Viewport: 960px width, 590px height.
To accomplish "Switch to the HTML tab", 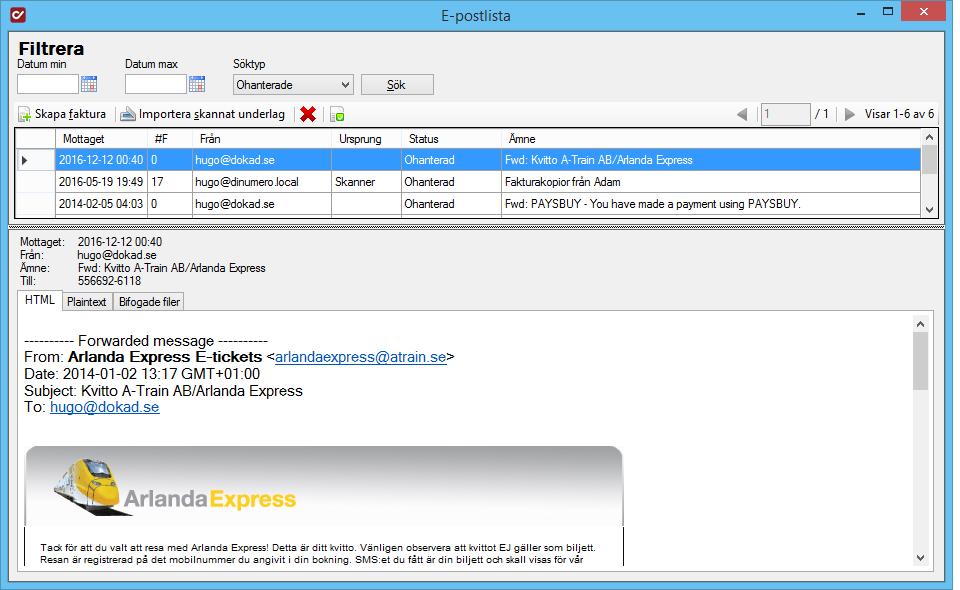I will click(x=40, y=300).
